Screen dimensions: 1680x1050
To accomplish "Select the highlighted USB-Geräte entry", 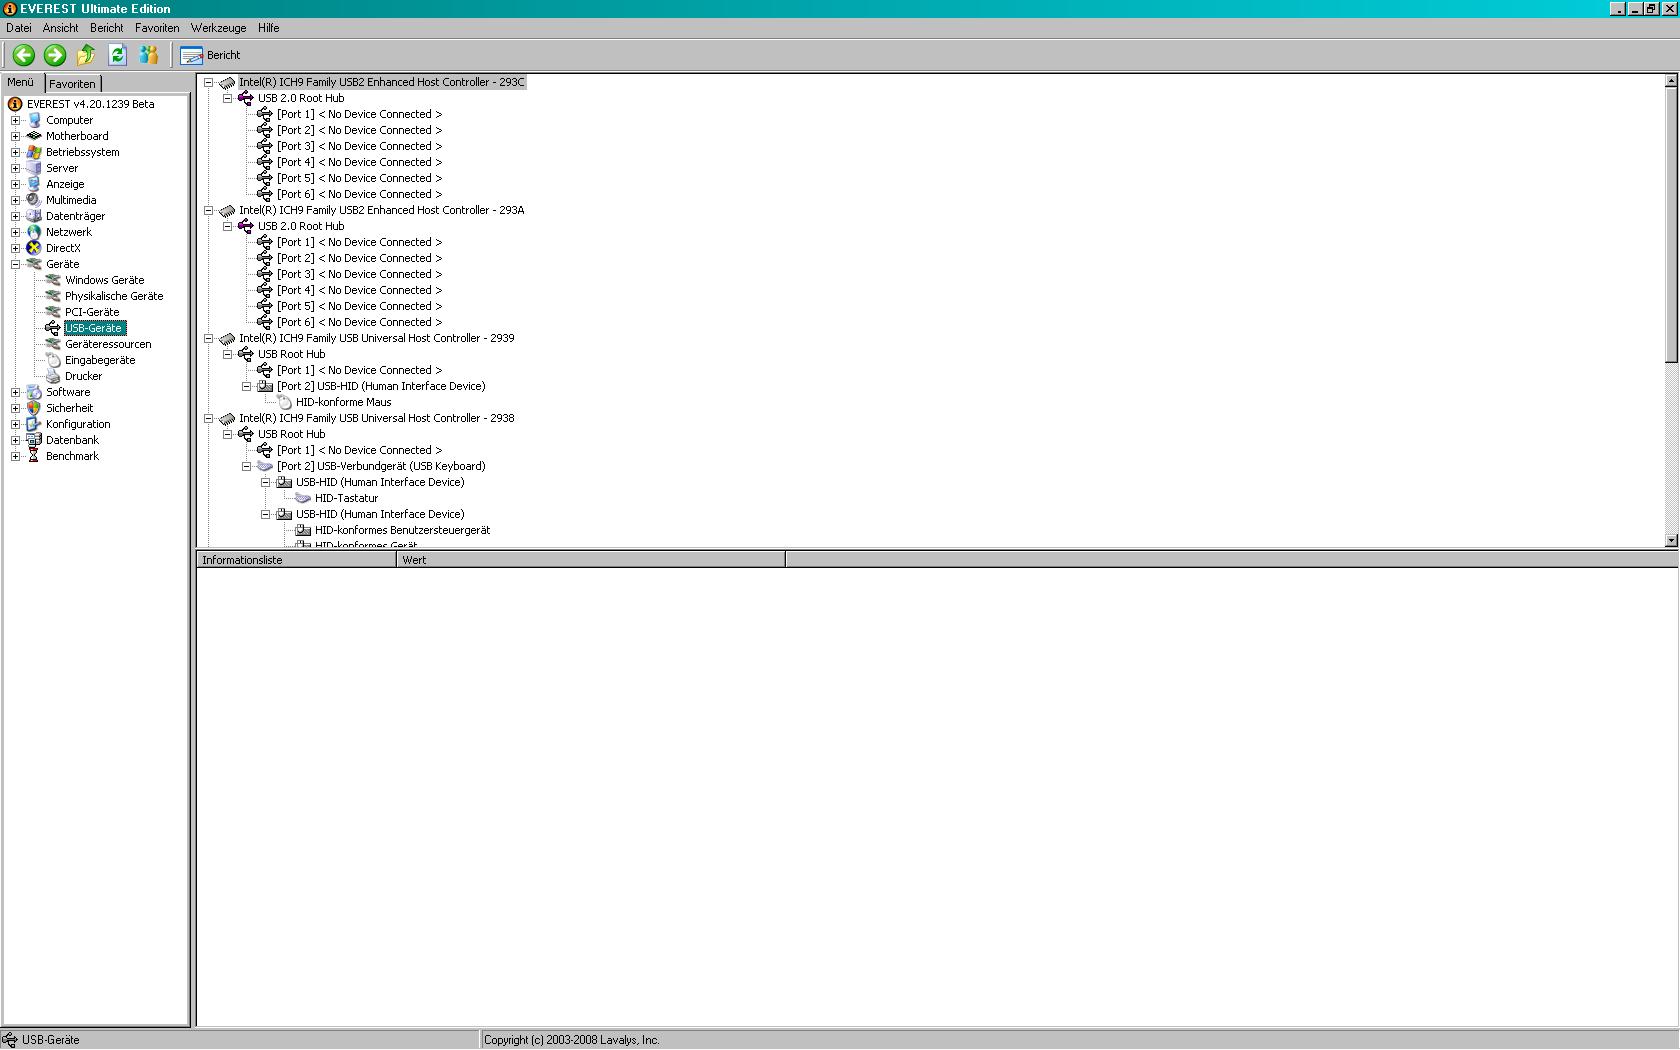I will (x=94, y=328).
